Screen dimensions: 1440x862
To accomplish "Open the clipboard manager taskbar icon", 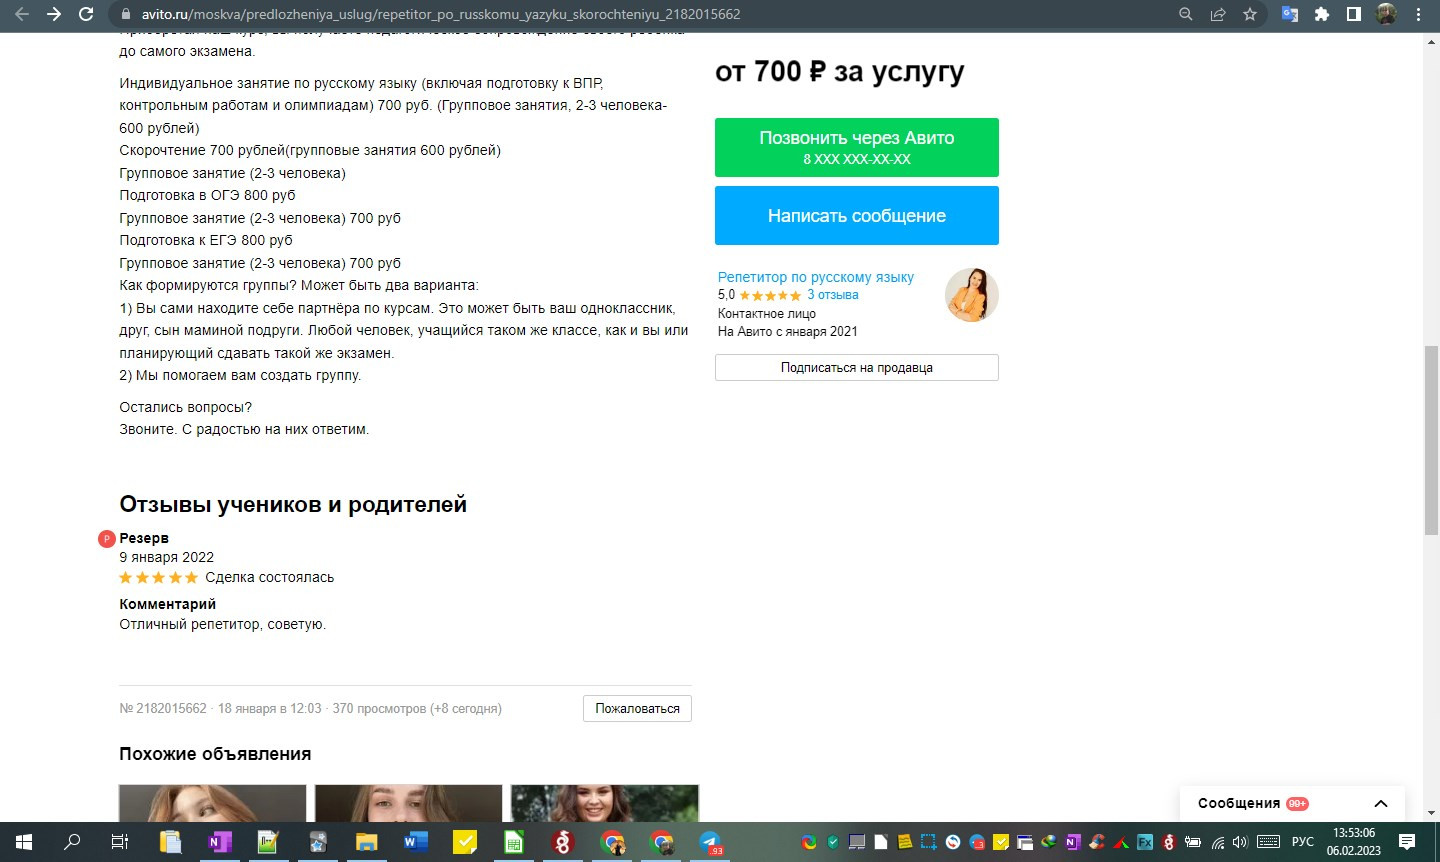I will click(x=170, y=842).
